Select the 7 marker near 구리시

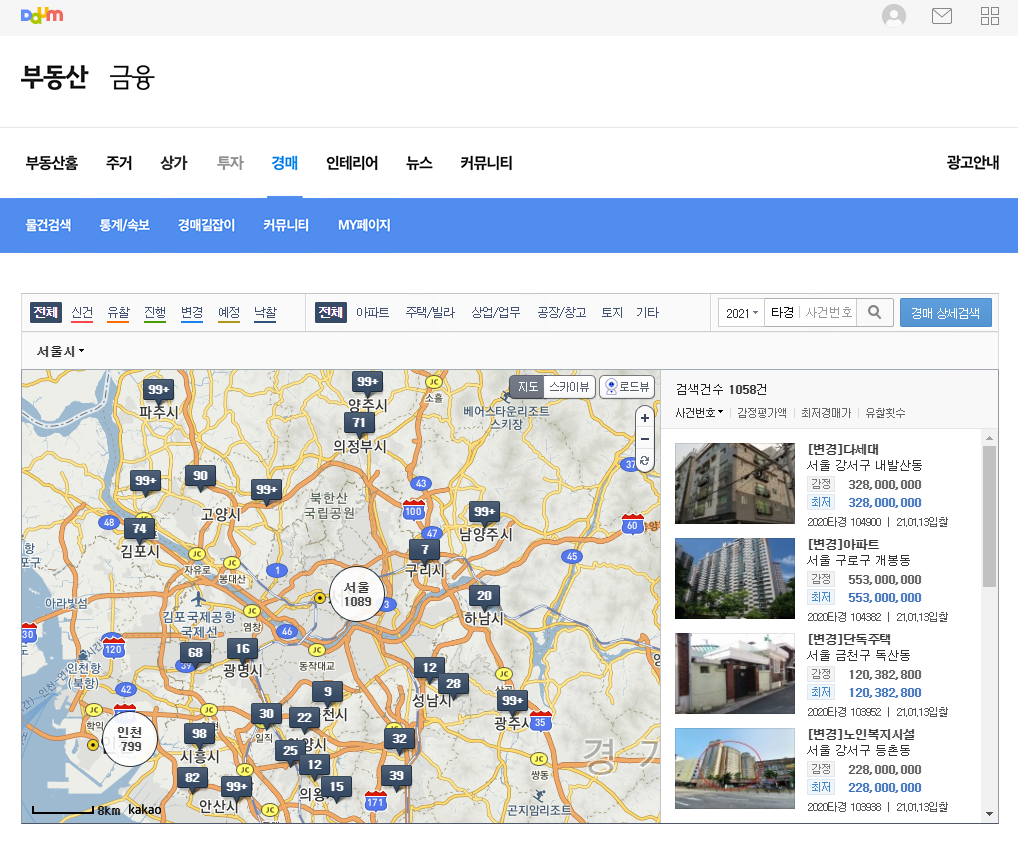pyautogui.click(x=425, y=550)
